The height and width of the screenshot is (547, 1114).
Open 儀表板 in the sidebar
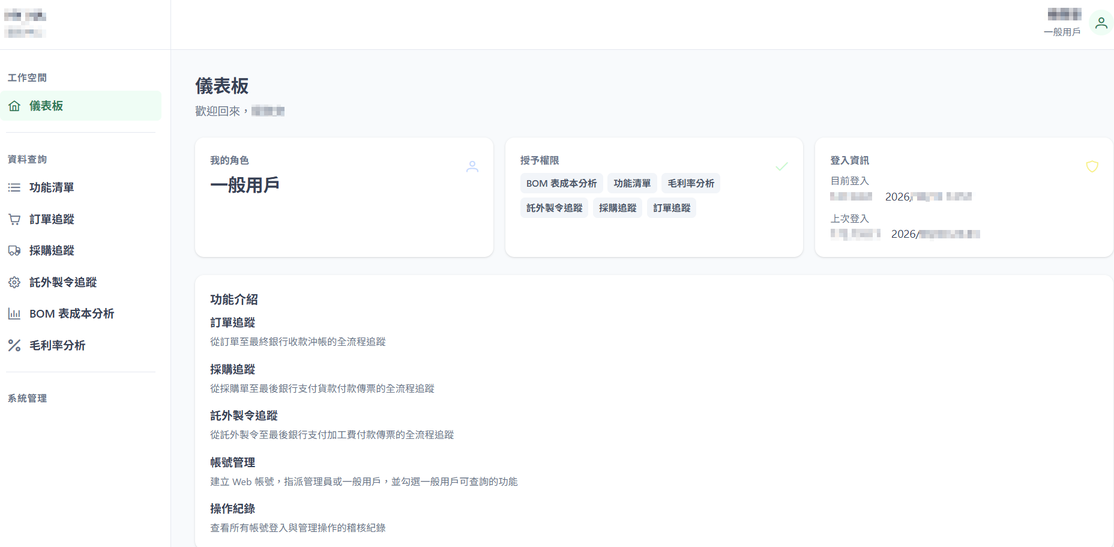[81, 106]
